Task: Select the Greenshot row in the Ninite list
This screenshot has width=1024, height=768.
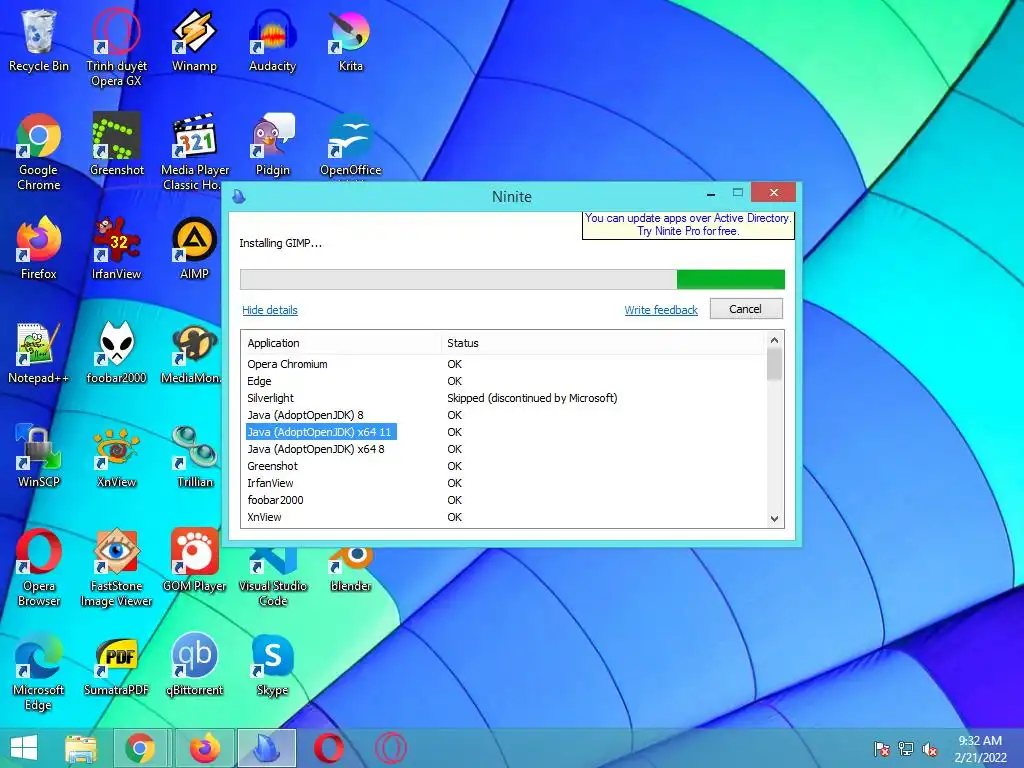Action: coord(503,466)
